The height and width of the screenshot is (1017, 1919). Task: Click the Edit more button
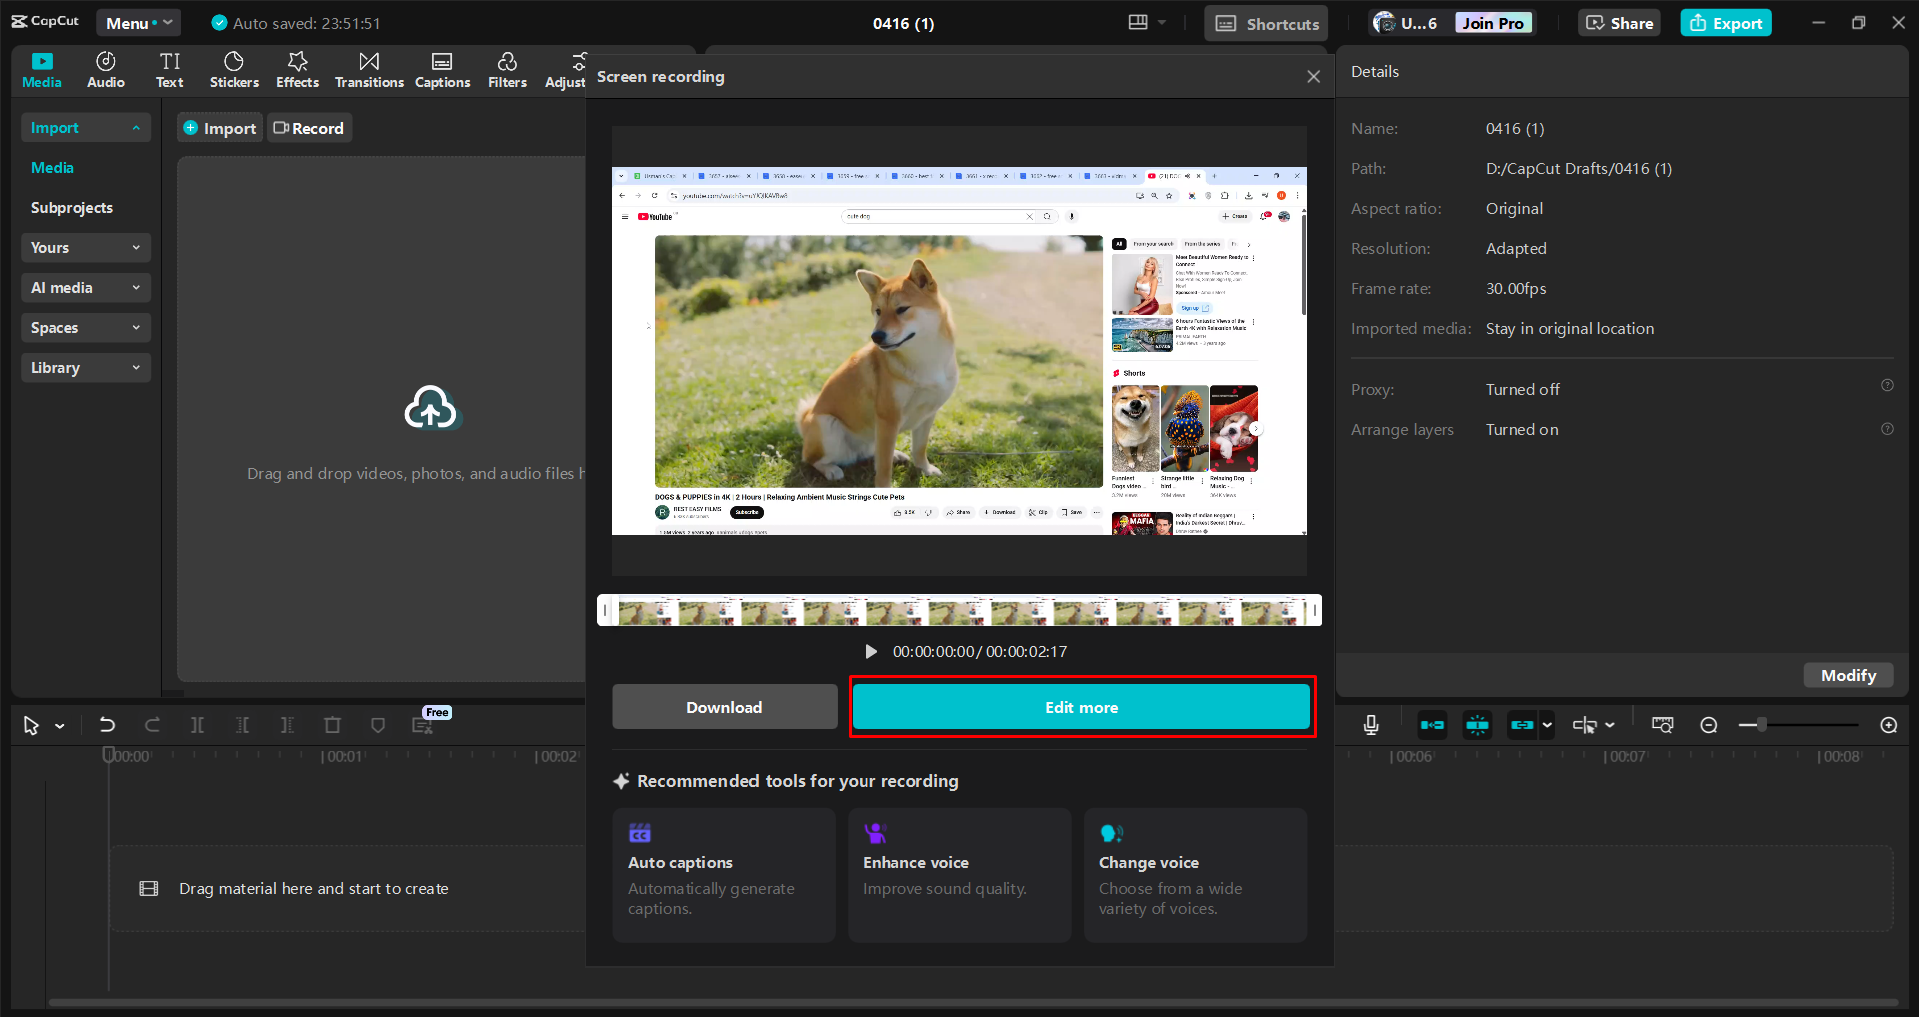(1081, 707)
